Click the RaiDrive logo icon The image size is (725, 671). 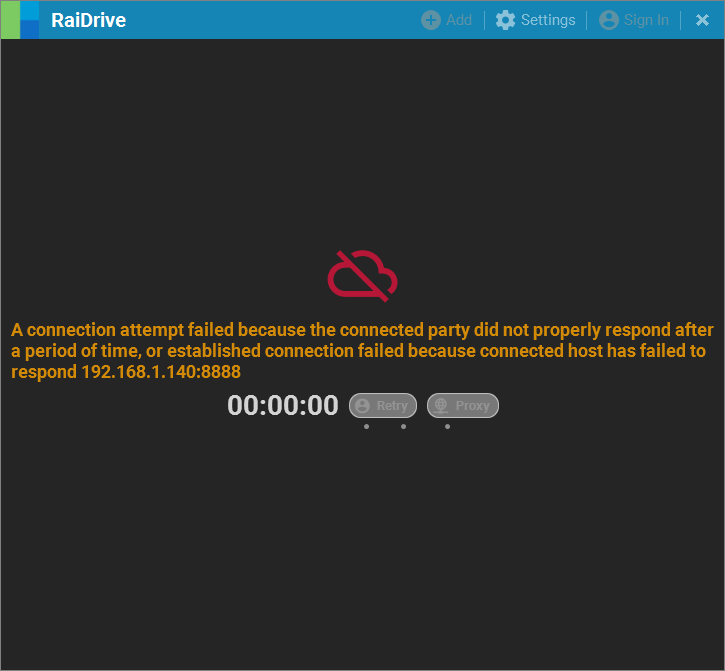[x=20, y=20]
